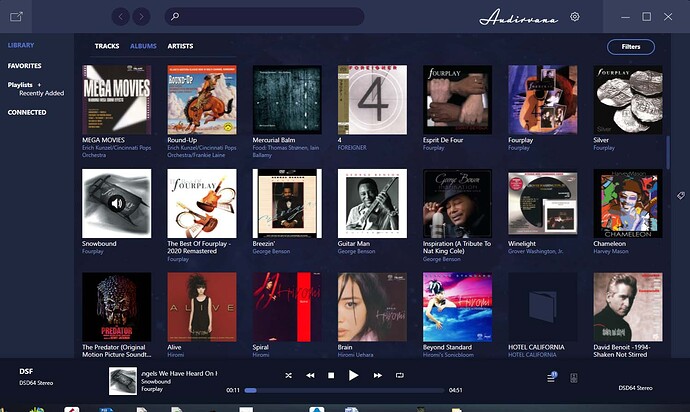The height and width of the screenshot is (412, 690).
Task: Click the shuffle playback icon
Action: (x=289, y=375)
